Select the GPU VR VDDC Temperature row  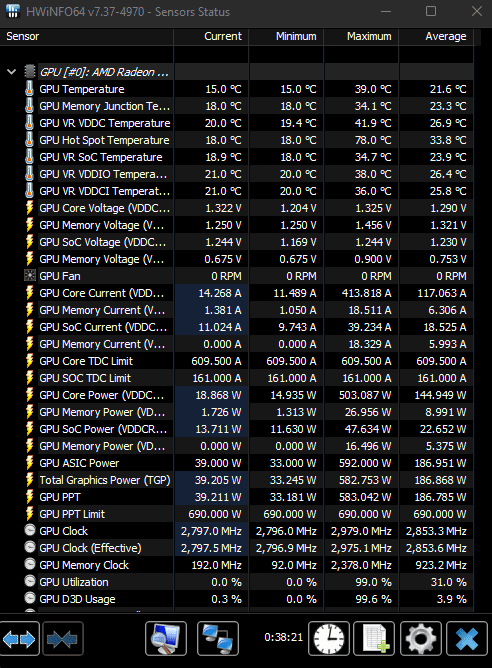pyautogui.click(x=105, y=123)
